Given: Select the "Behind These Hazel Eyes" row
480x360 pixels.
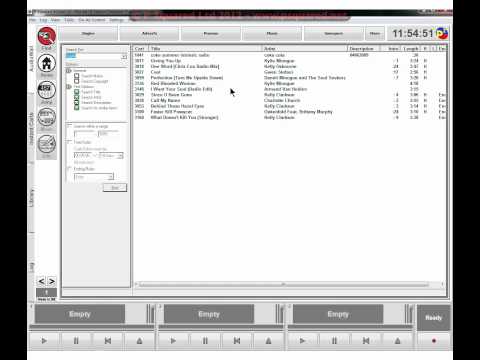Looking at the screenshot, I should click(x=289, y=106).
